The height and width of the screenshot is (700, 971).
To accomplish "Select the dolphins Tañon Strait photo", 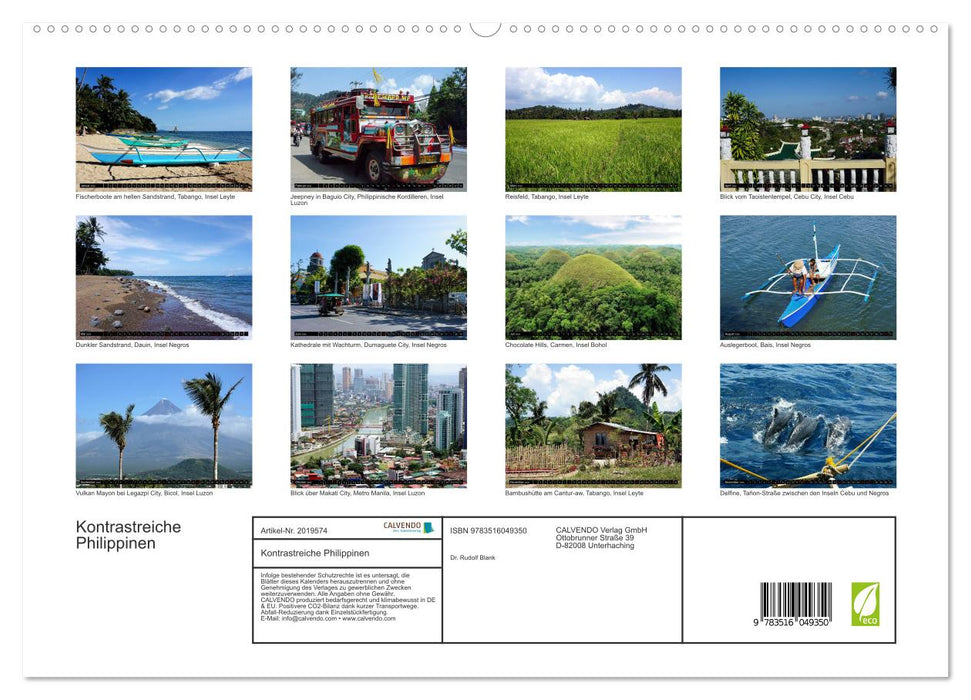I will (x=809, y=424).
